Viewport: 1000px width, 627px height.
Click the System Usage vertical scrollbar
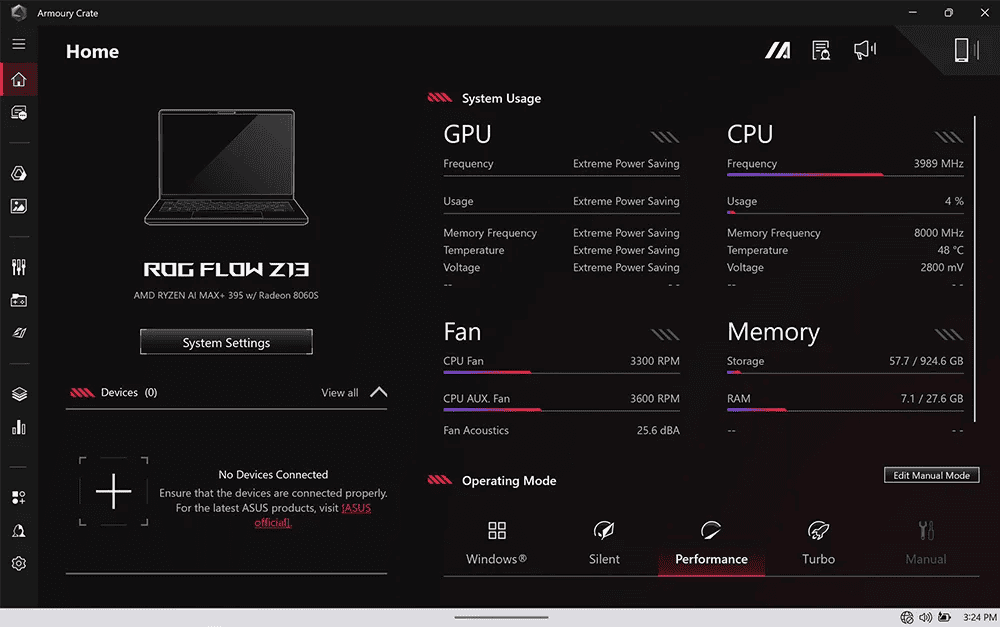pyautogui.click(x=975, y=268)
